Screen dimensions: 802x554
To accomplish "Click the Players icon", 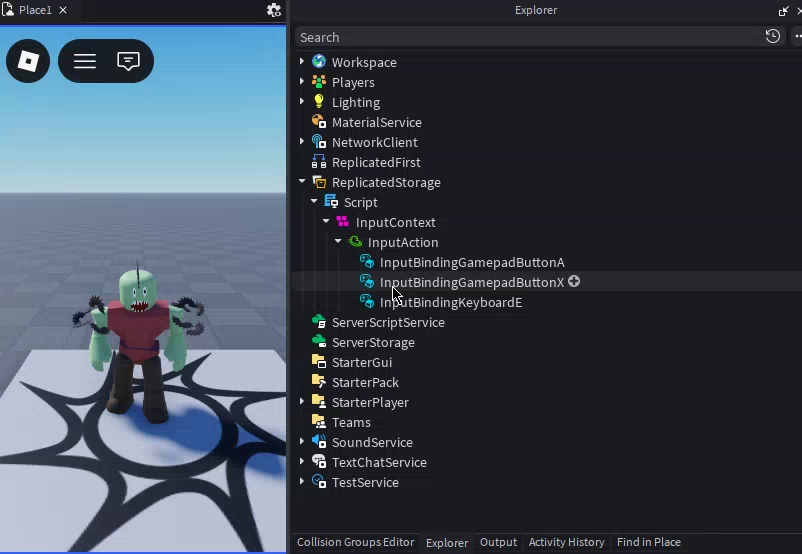I will click(319, 82).
